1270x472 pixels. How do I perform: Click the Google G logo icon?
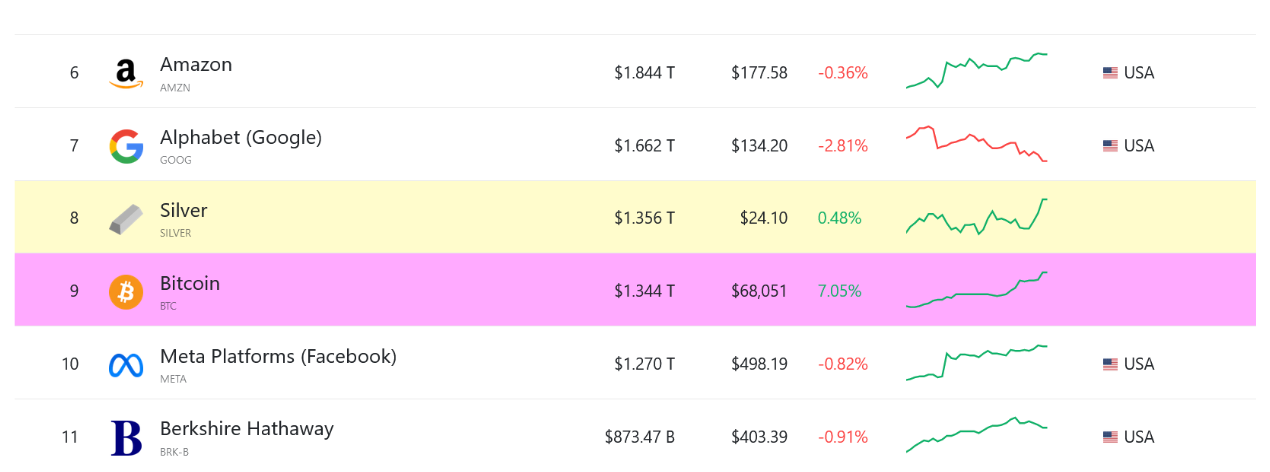[126, 146]
